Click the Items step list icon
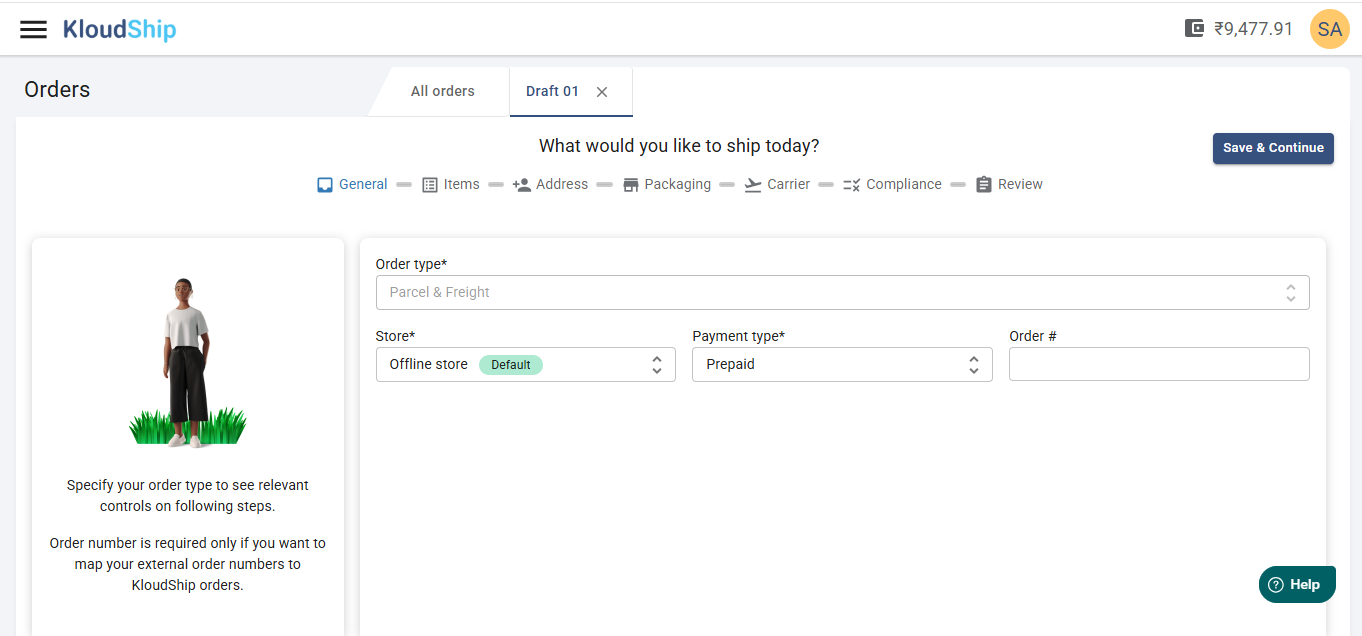This screenshot has height=636, width=1362. point(430,185)
